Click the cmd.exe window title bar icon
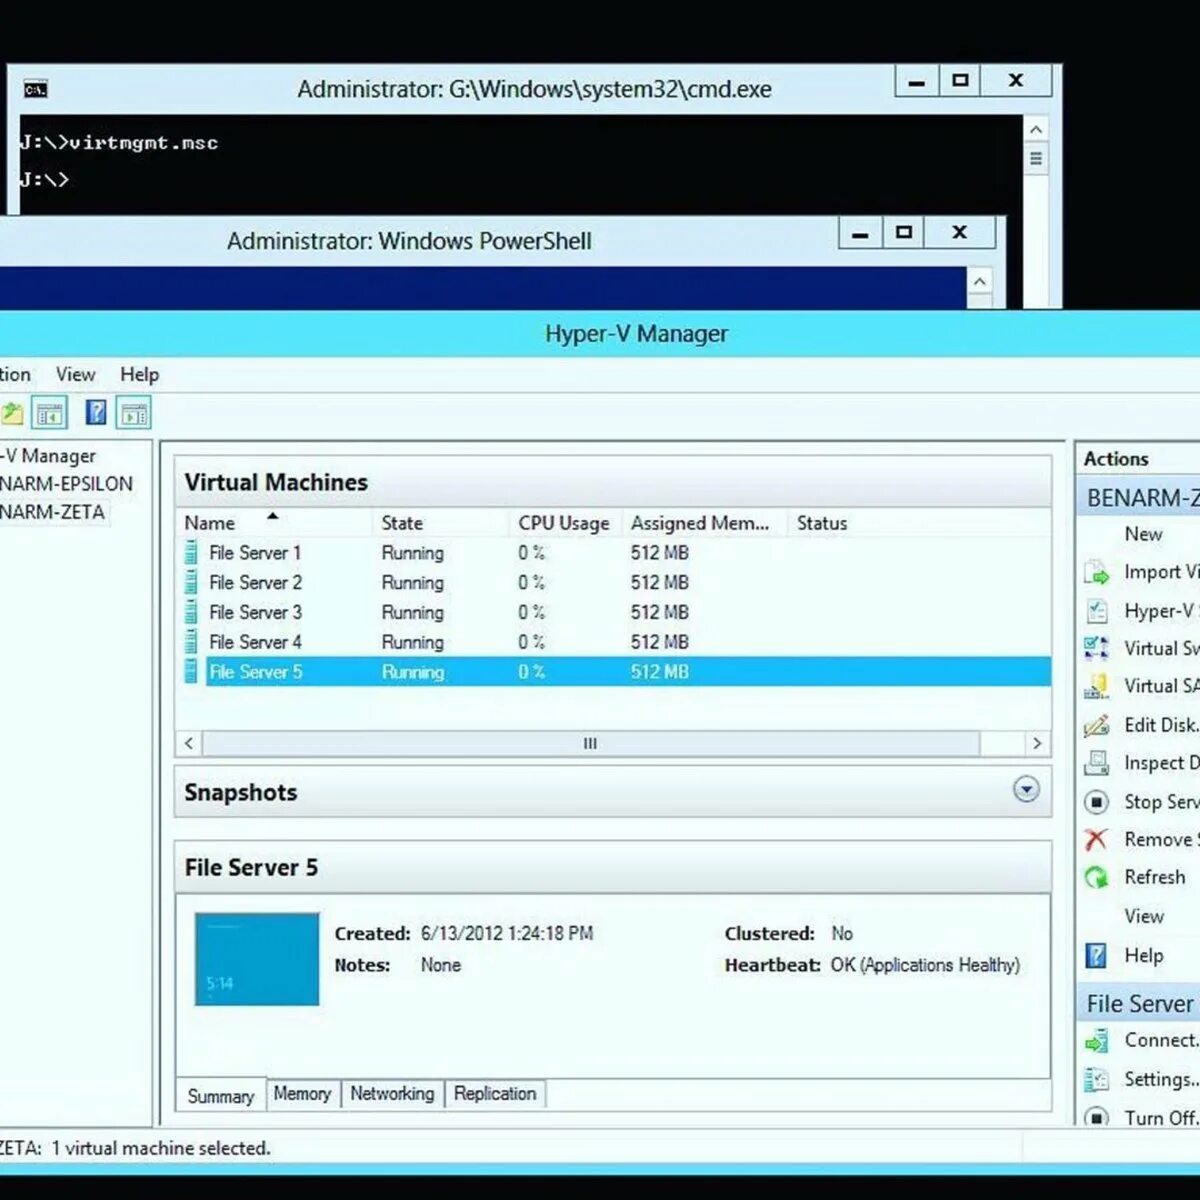The height and width of the screenshot is (1200, 1200). [x=35, y=90]
